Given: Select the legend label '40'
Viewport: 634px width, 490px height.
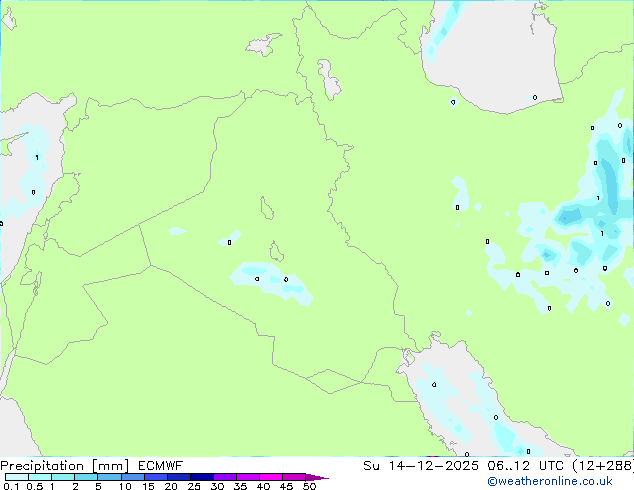Looking at the screenshot, I should [x=263, y=486].
